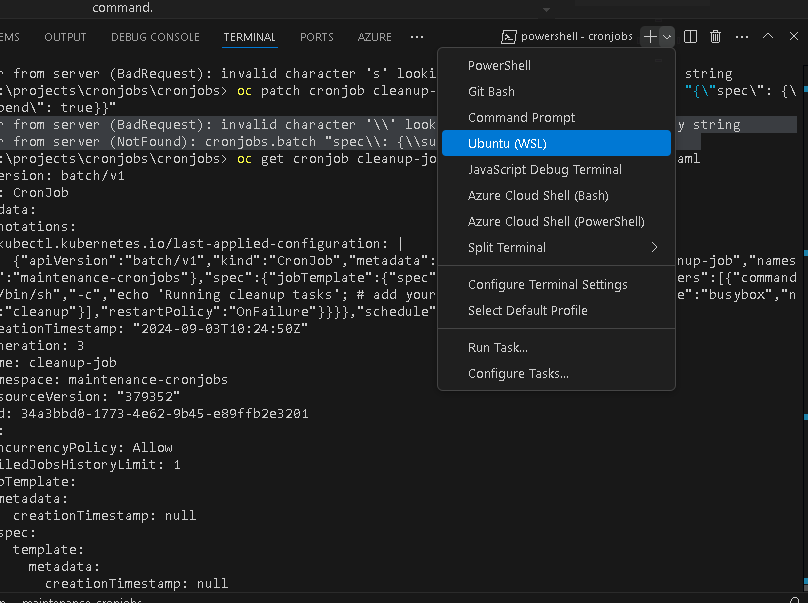Switch to the DEBUG CONSOLE tab
This screenshot has height=603, width=808.
click(x=155, y=37)
